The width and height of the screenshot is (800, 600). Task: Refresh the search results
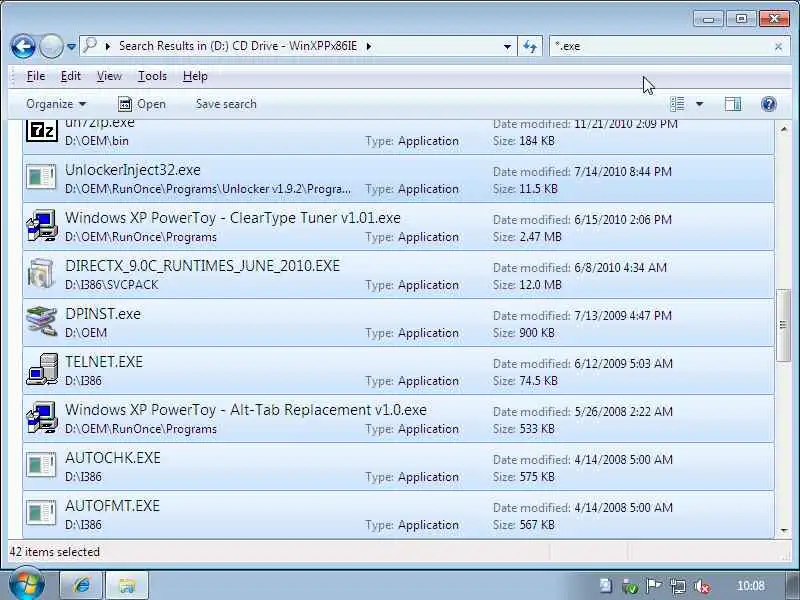click(x=530, y=46)
